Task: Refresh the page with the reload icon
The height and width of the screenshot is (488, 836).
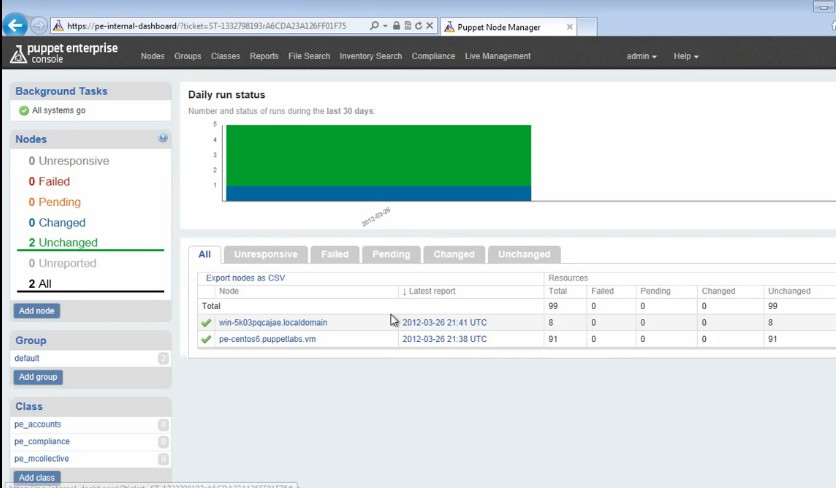Action: click(x=419, y=26)
